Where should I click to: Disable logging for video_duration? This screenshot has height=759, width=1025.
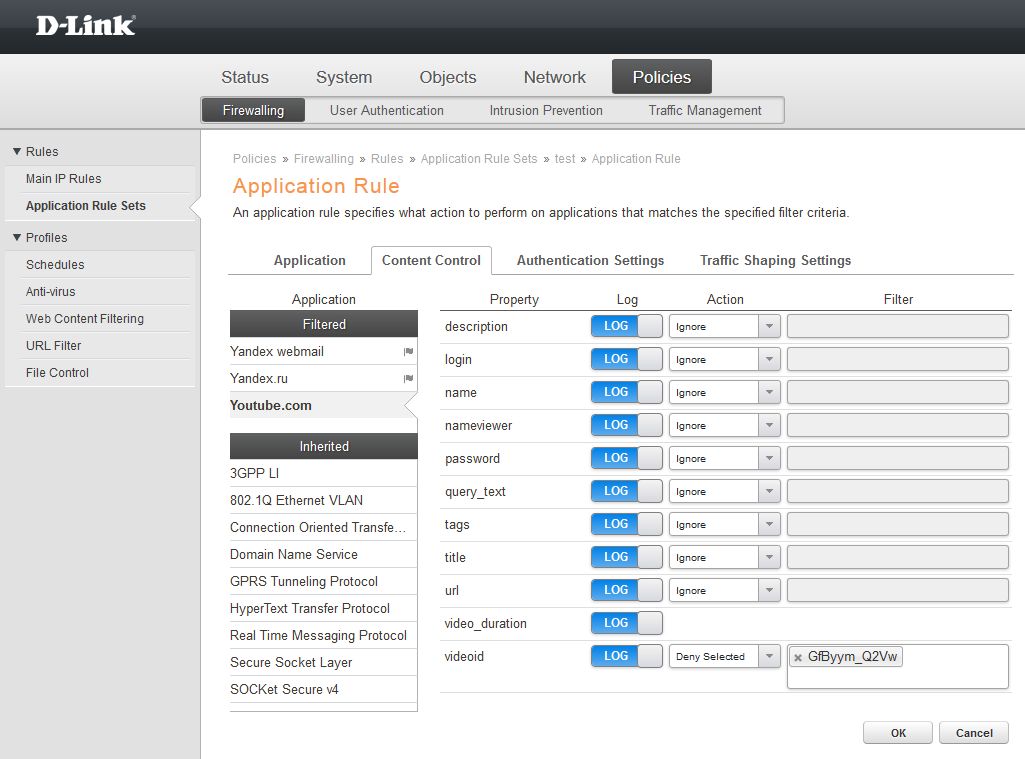(626, 624)
